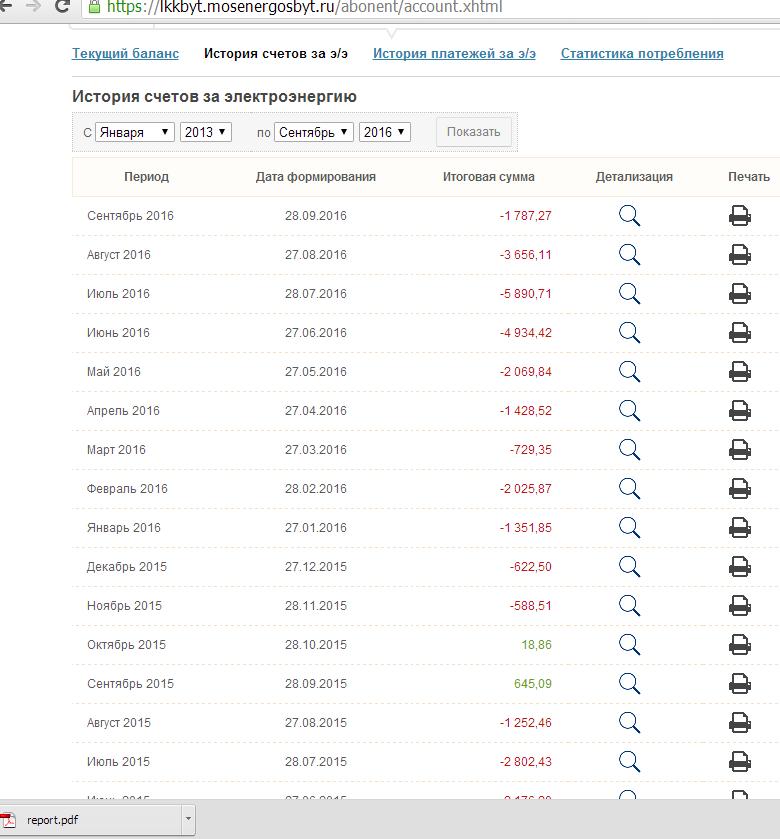Show details for Октябрь 2015 bill
The width and height of the screenshot is (780, 839).
pyautogui.click(x=629, y=645)
